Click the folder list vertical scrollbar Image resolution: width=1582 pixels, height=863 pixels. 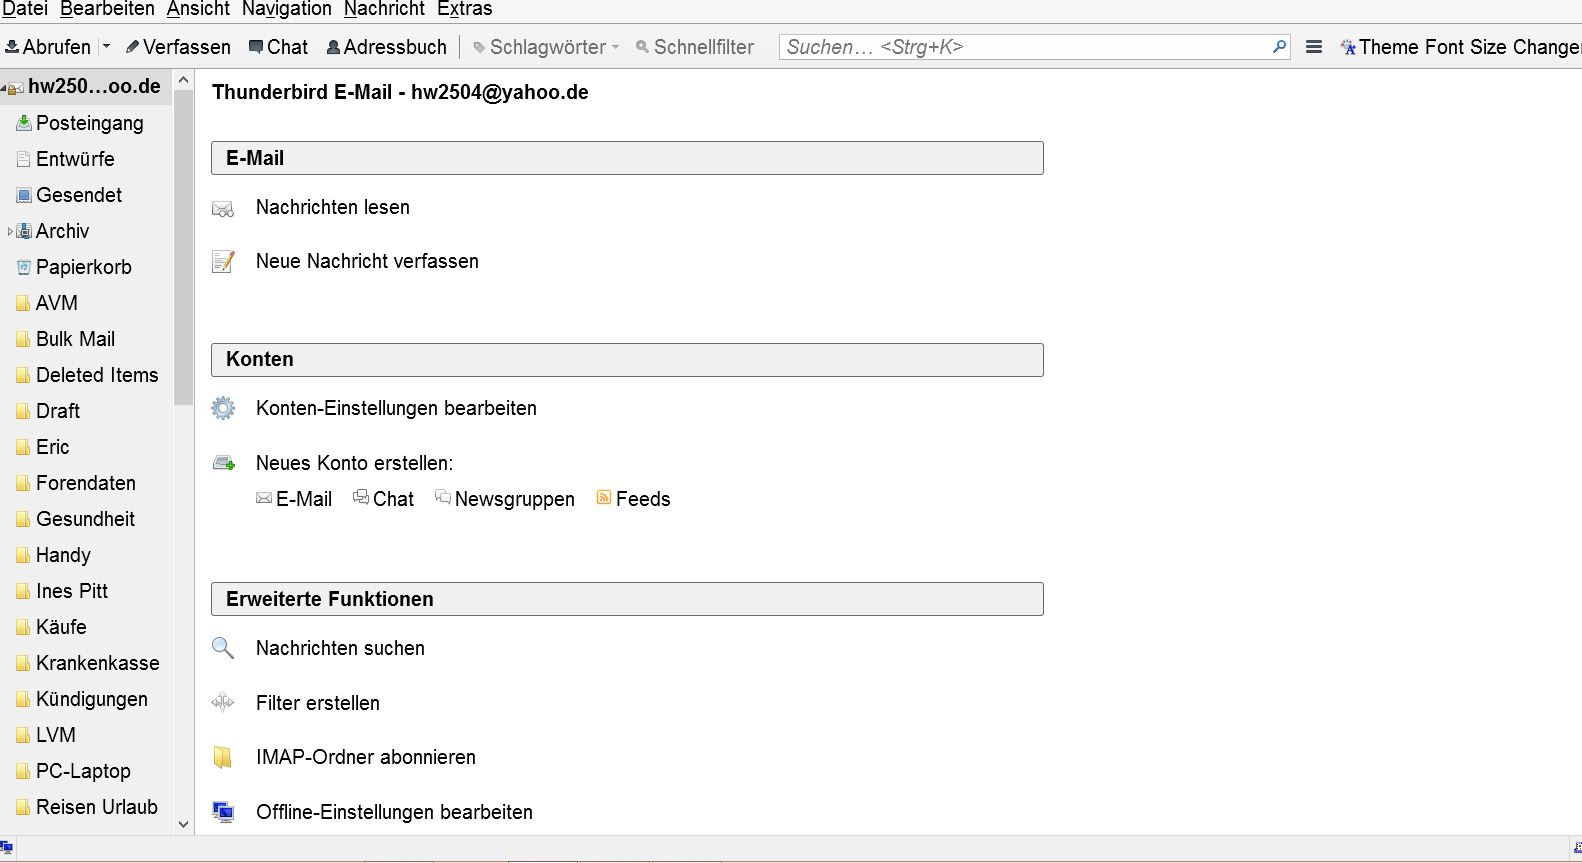click(x=183, y=250)
